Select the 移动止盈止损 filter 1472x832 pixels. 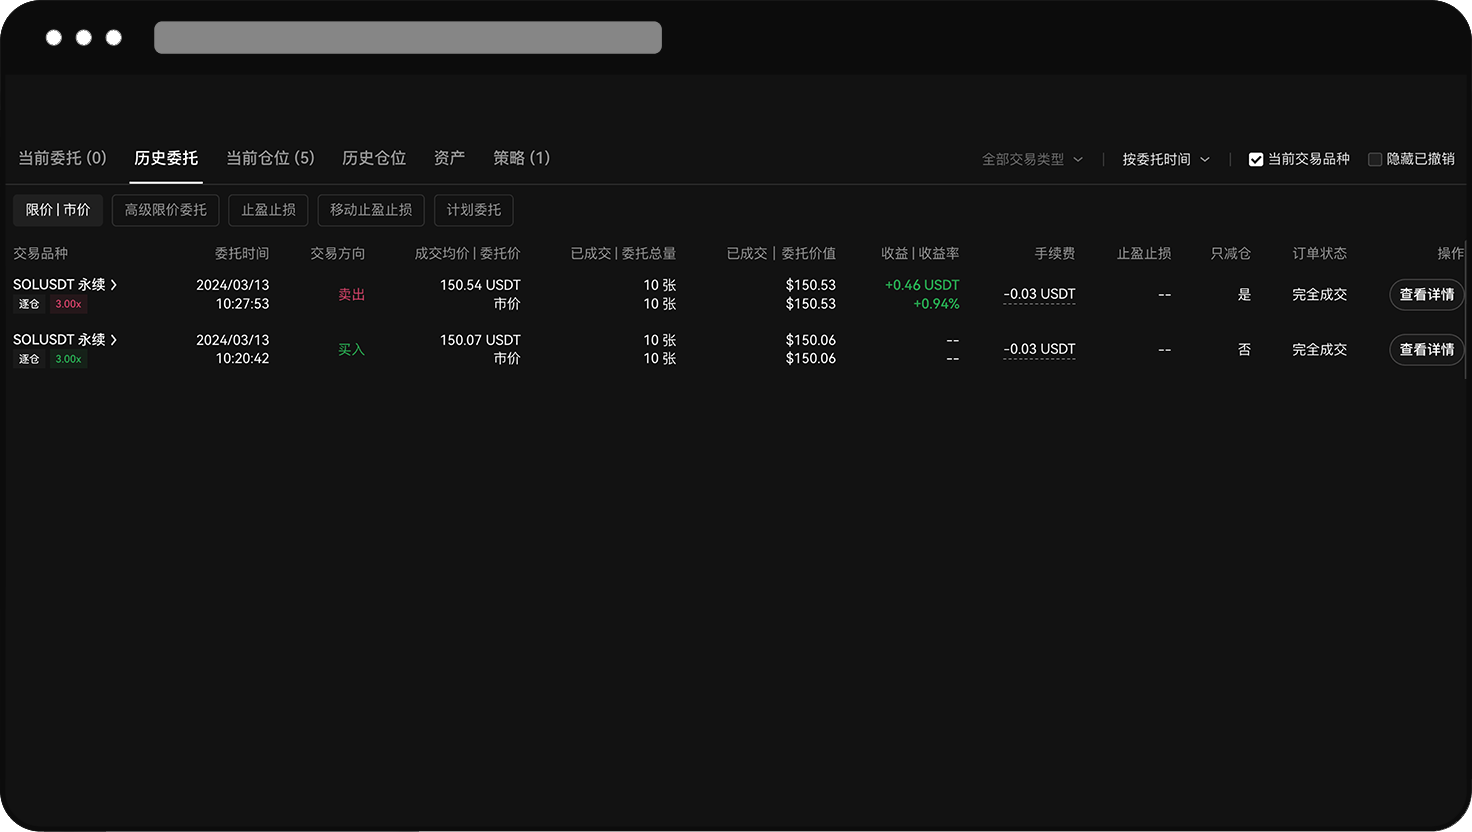(x=370, y=210)
